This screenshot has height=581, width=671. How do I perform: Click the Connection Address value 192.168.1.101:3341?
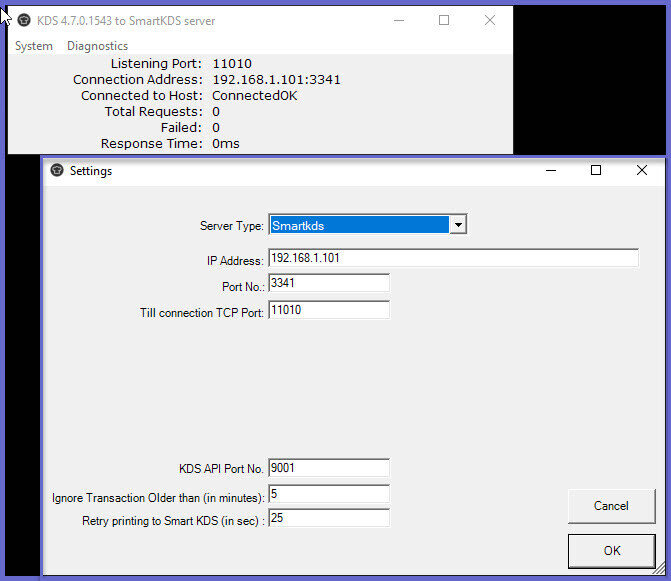click(x=276, y=80)
